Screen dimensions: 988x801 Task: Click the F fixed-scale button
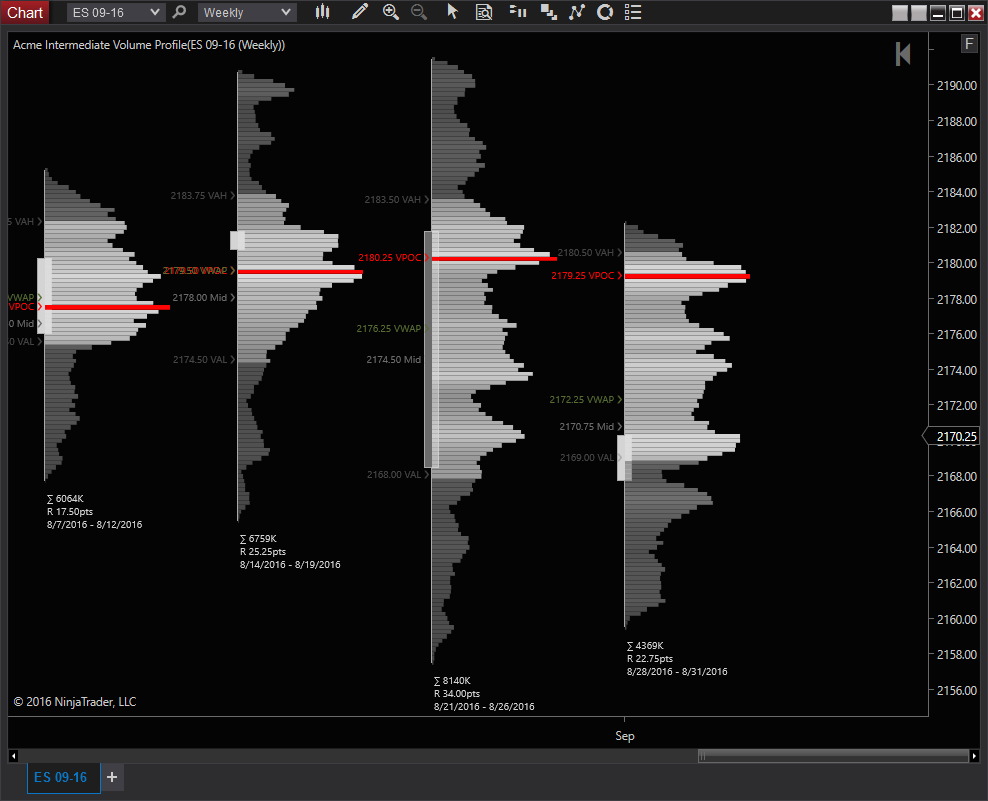[968, 43]
